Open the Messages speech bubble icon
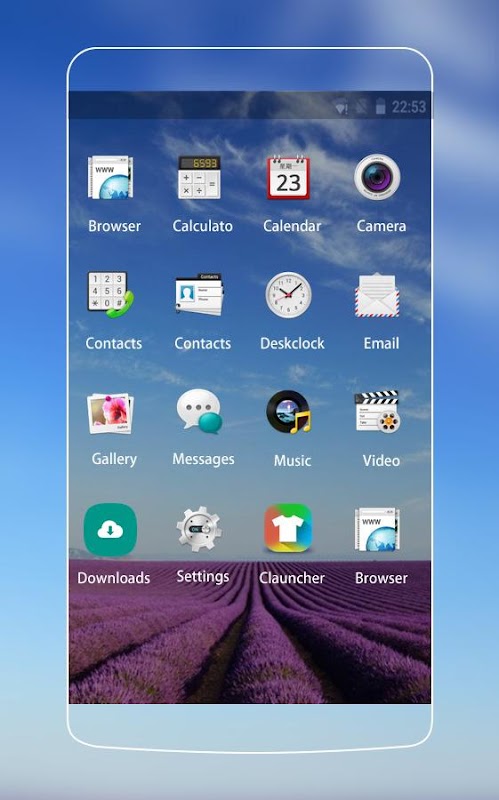Image resolution: width=499 pixels, height=800 pixels. [199, 412]
